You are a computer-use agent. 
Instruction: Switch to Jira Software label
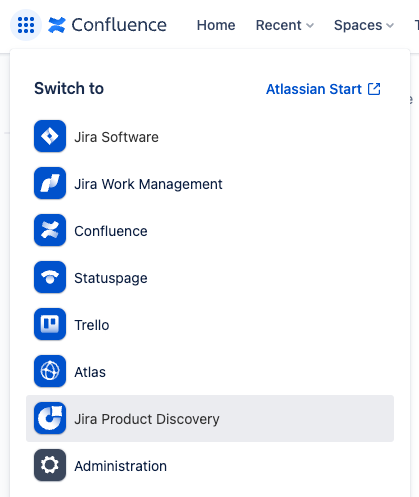pos(116,137)
